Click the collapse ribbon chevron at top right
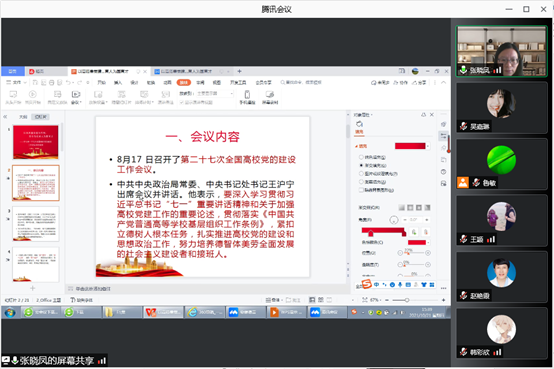 tap(444, 82)
